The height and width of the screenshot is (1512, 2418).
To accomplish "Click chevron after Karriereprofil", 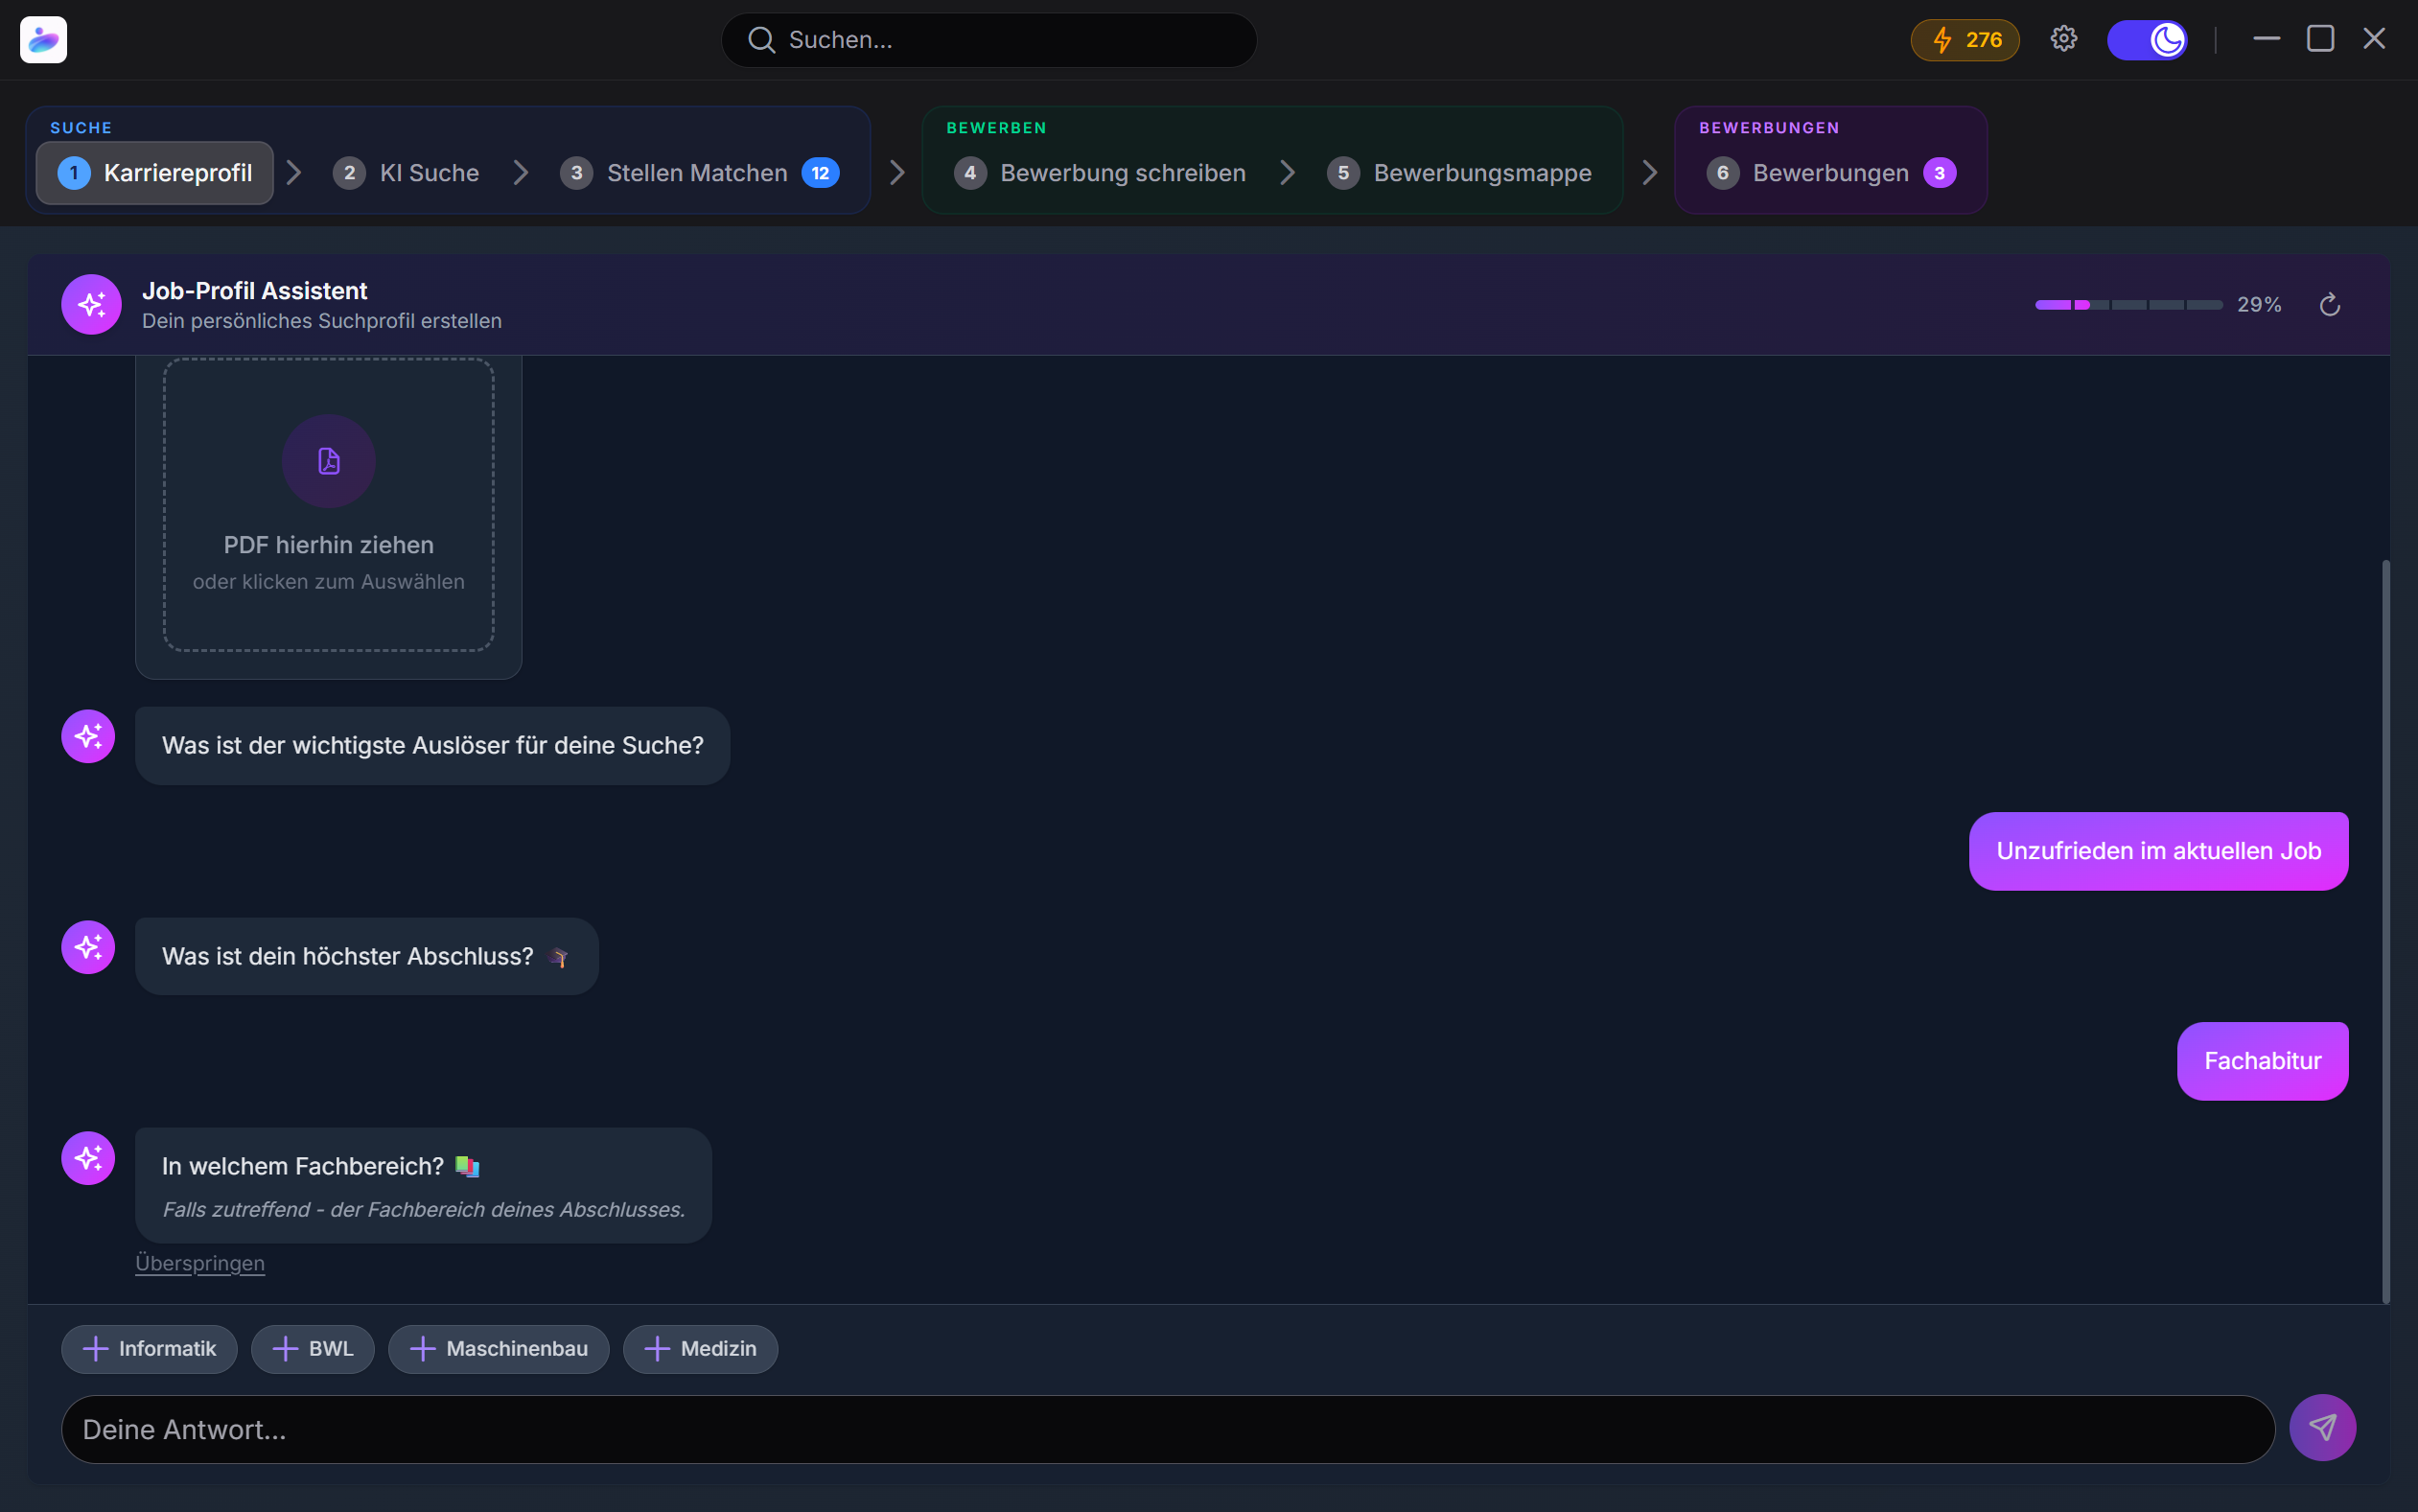I will [294, 173].
